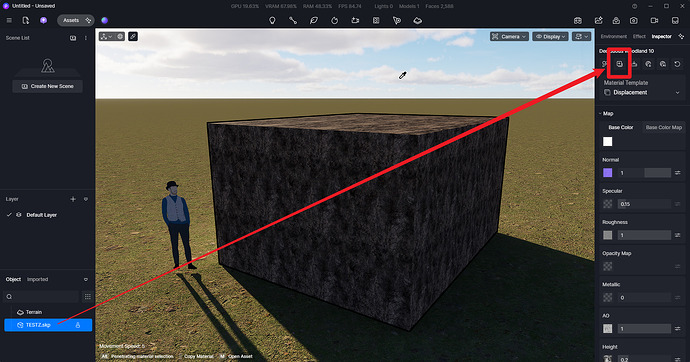Viewport: 690px width, 362px height.
Task: Toggle the Default Layer checkmark
Action: coord(9,215)
